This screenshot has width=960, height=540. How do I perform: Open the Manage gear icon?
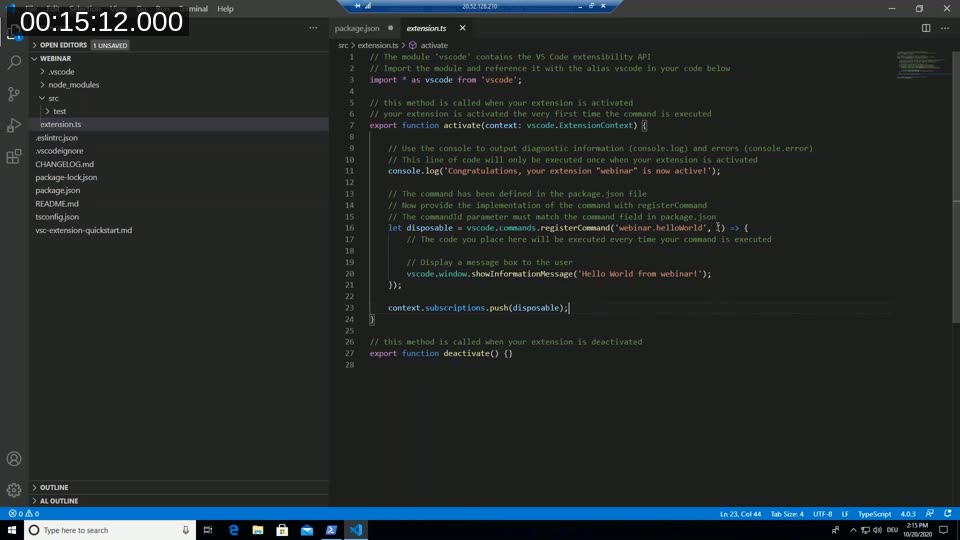pos(14,490)
